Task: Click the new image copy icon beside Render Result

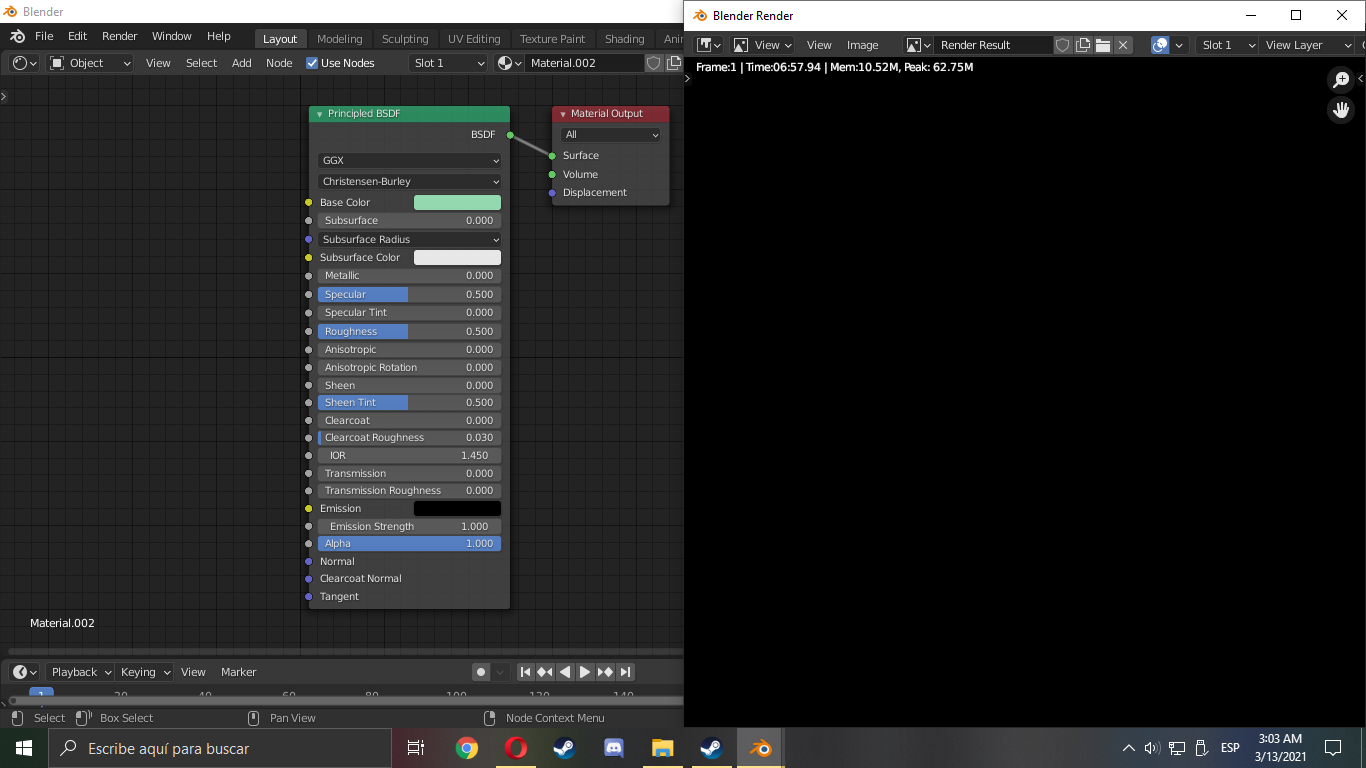Action: point(1083,45)
